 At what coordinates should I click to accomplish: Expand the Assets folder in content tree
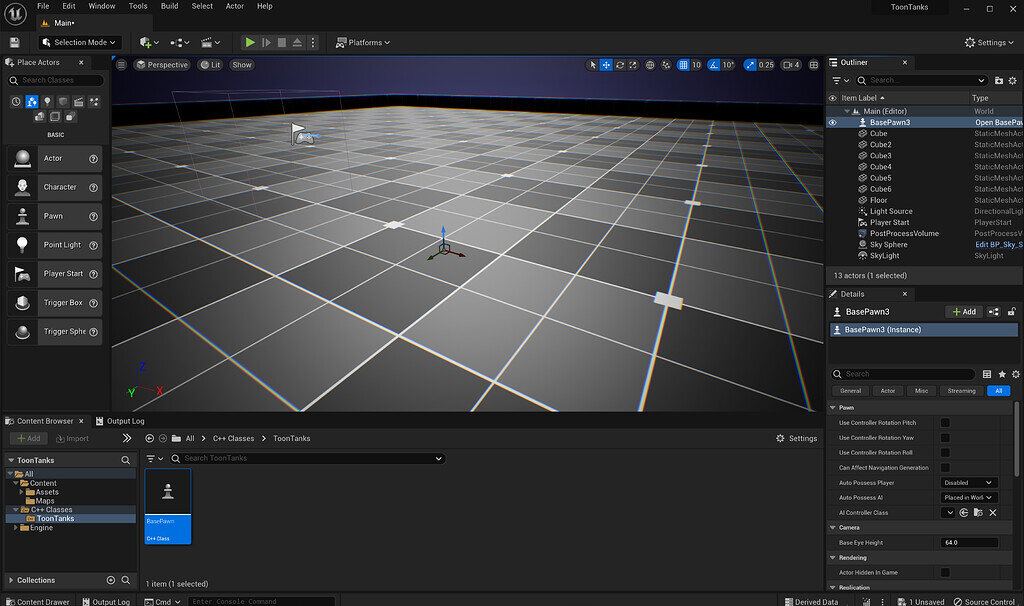[x=21, y=492]
